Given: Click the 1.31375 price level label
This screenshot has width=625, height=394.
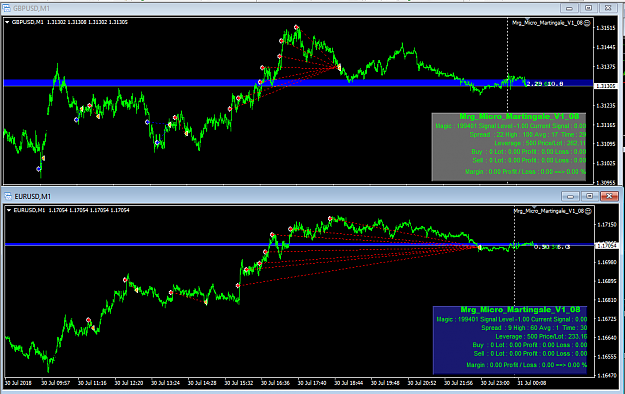Looking at the screenshot, I should click(606, 67).
